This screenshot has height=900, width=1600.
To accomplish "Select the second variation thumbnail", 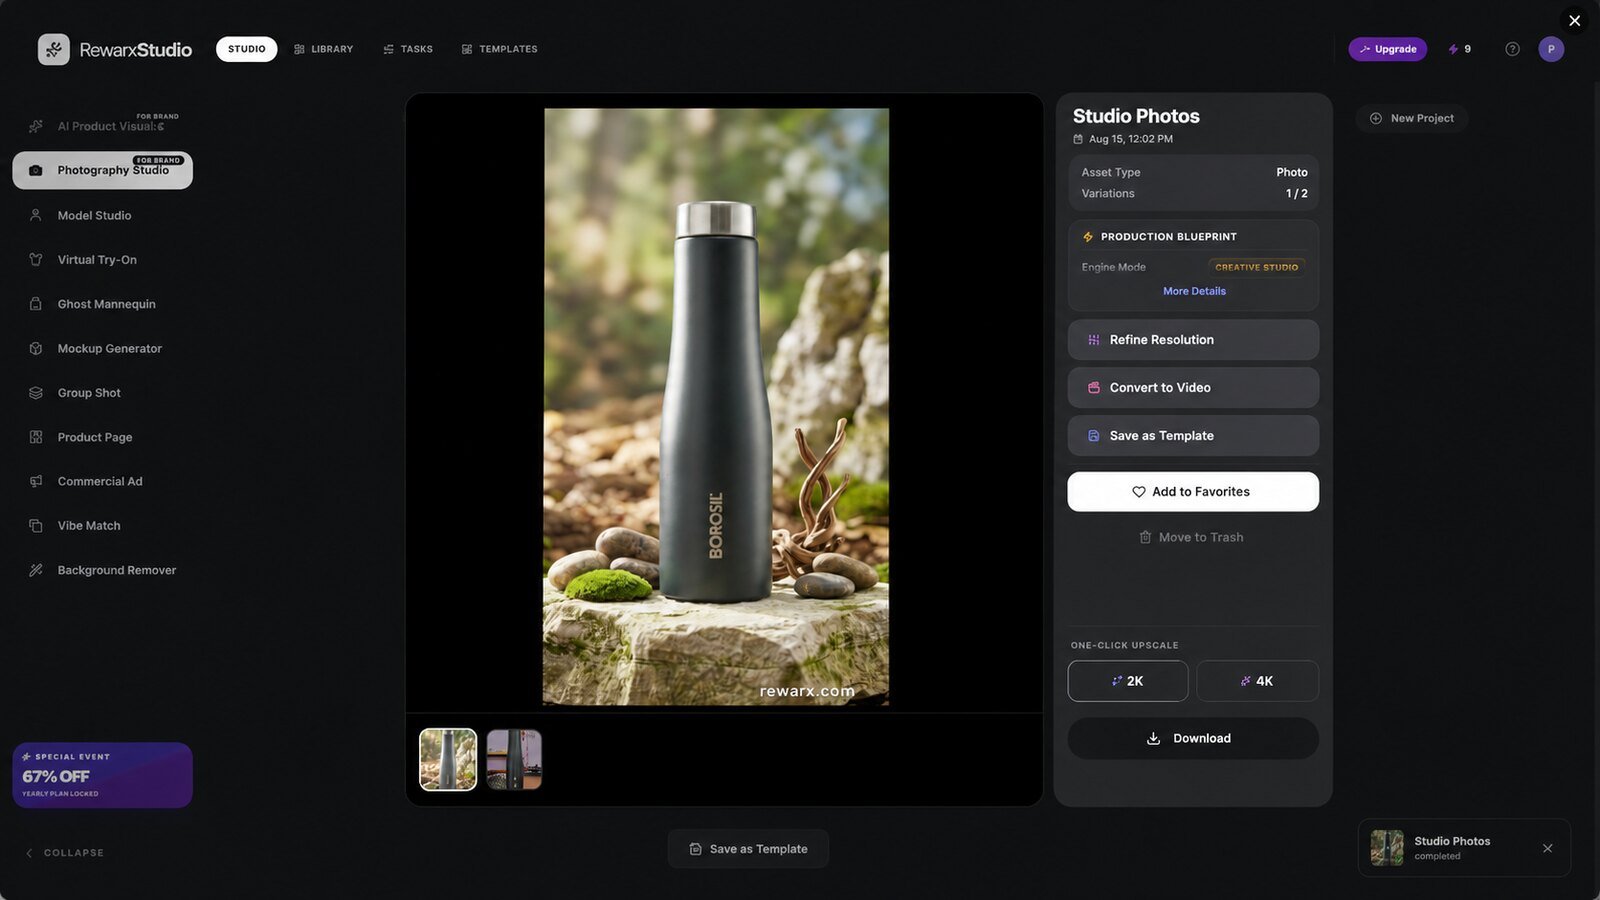I will coord(514,760).
